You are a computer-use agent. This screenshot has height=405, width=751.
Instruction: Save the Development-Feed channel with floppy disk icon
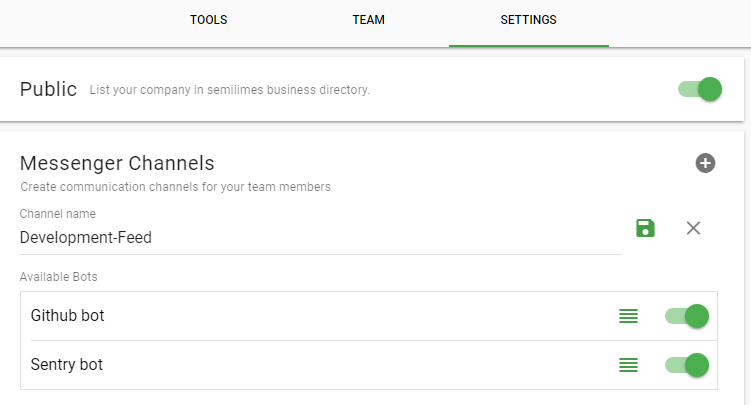(x=645, y=228)
